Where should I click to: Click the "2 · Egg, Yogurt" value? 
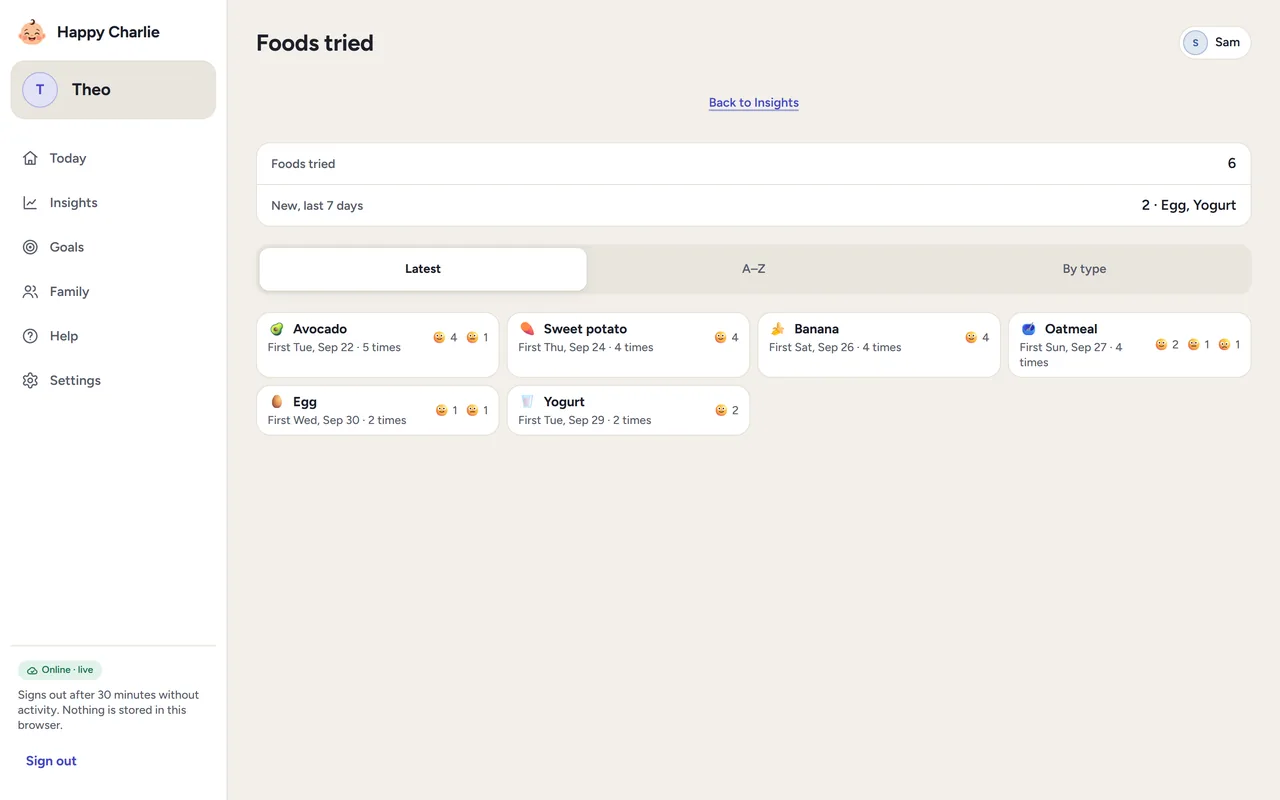(1189, 205)
